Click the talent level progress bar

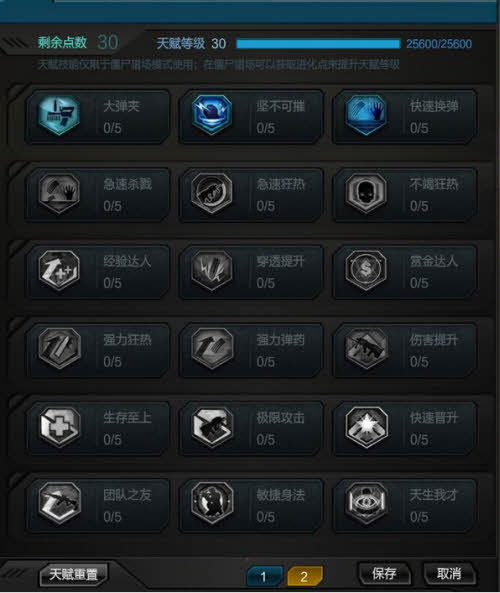[x=318, y=44]
